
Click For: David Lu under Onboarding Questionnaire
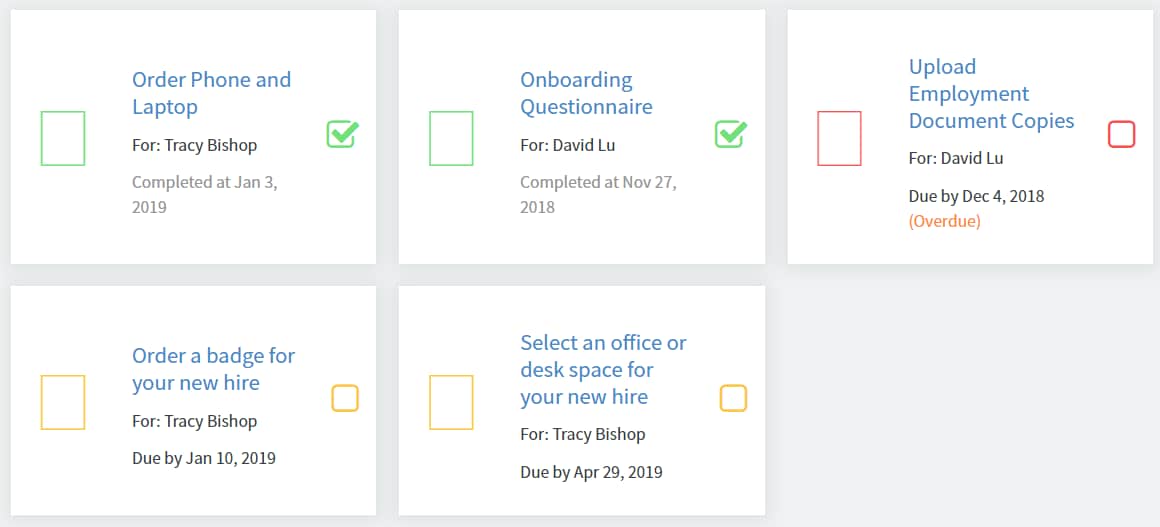click(567, 145)
